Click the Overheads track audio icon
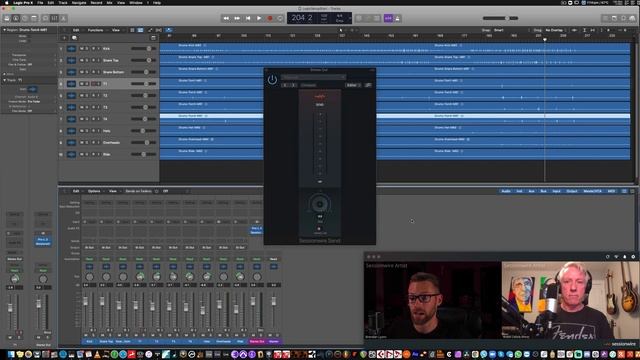This screenshot has width=640, height=360. [71, 142]
